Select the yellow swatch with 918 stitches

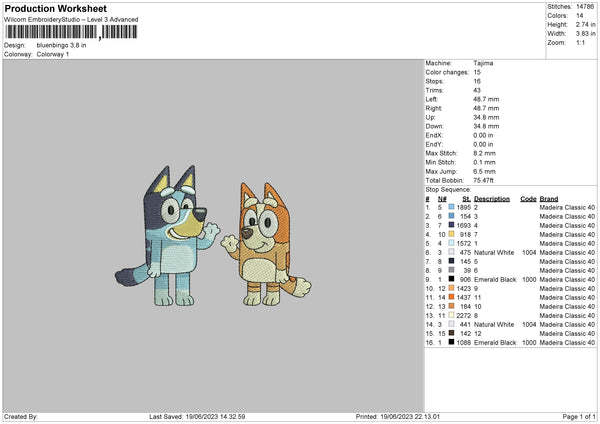(x=451, y=235)
